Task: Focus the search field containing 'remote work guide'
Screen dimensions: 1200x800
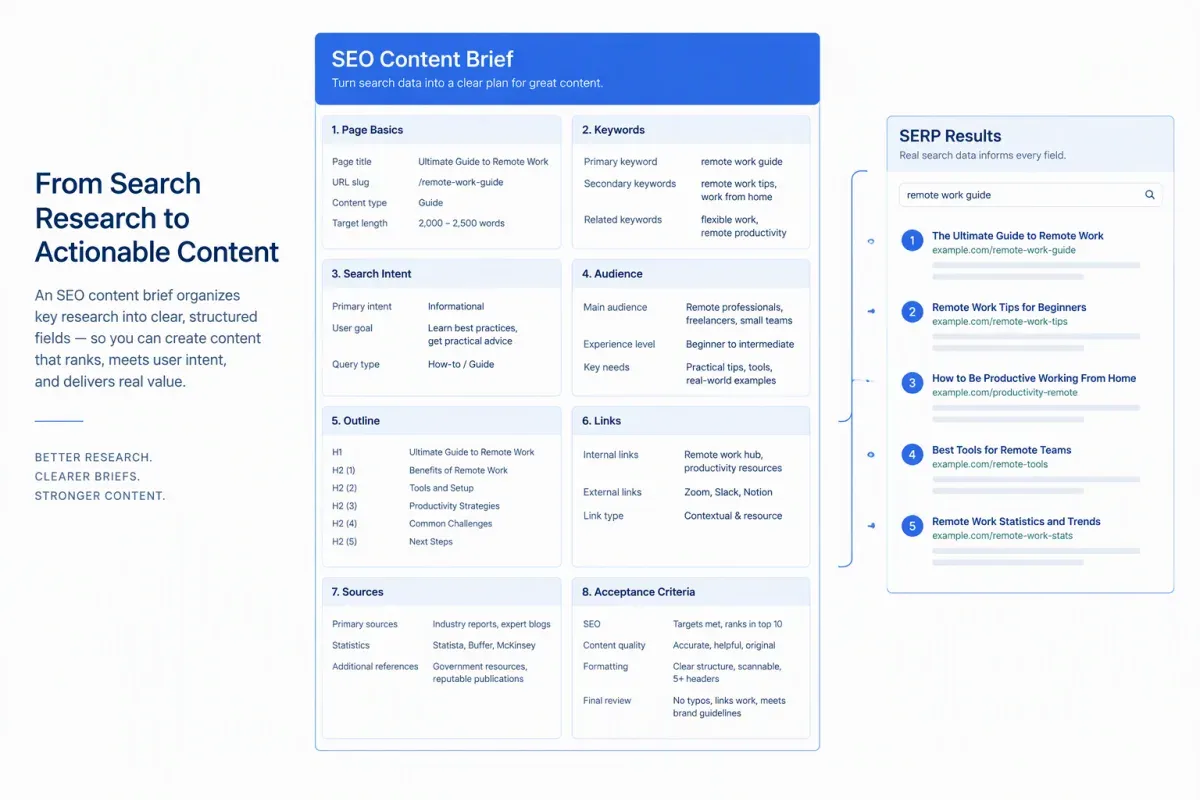Action: tap(1030, 195)
